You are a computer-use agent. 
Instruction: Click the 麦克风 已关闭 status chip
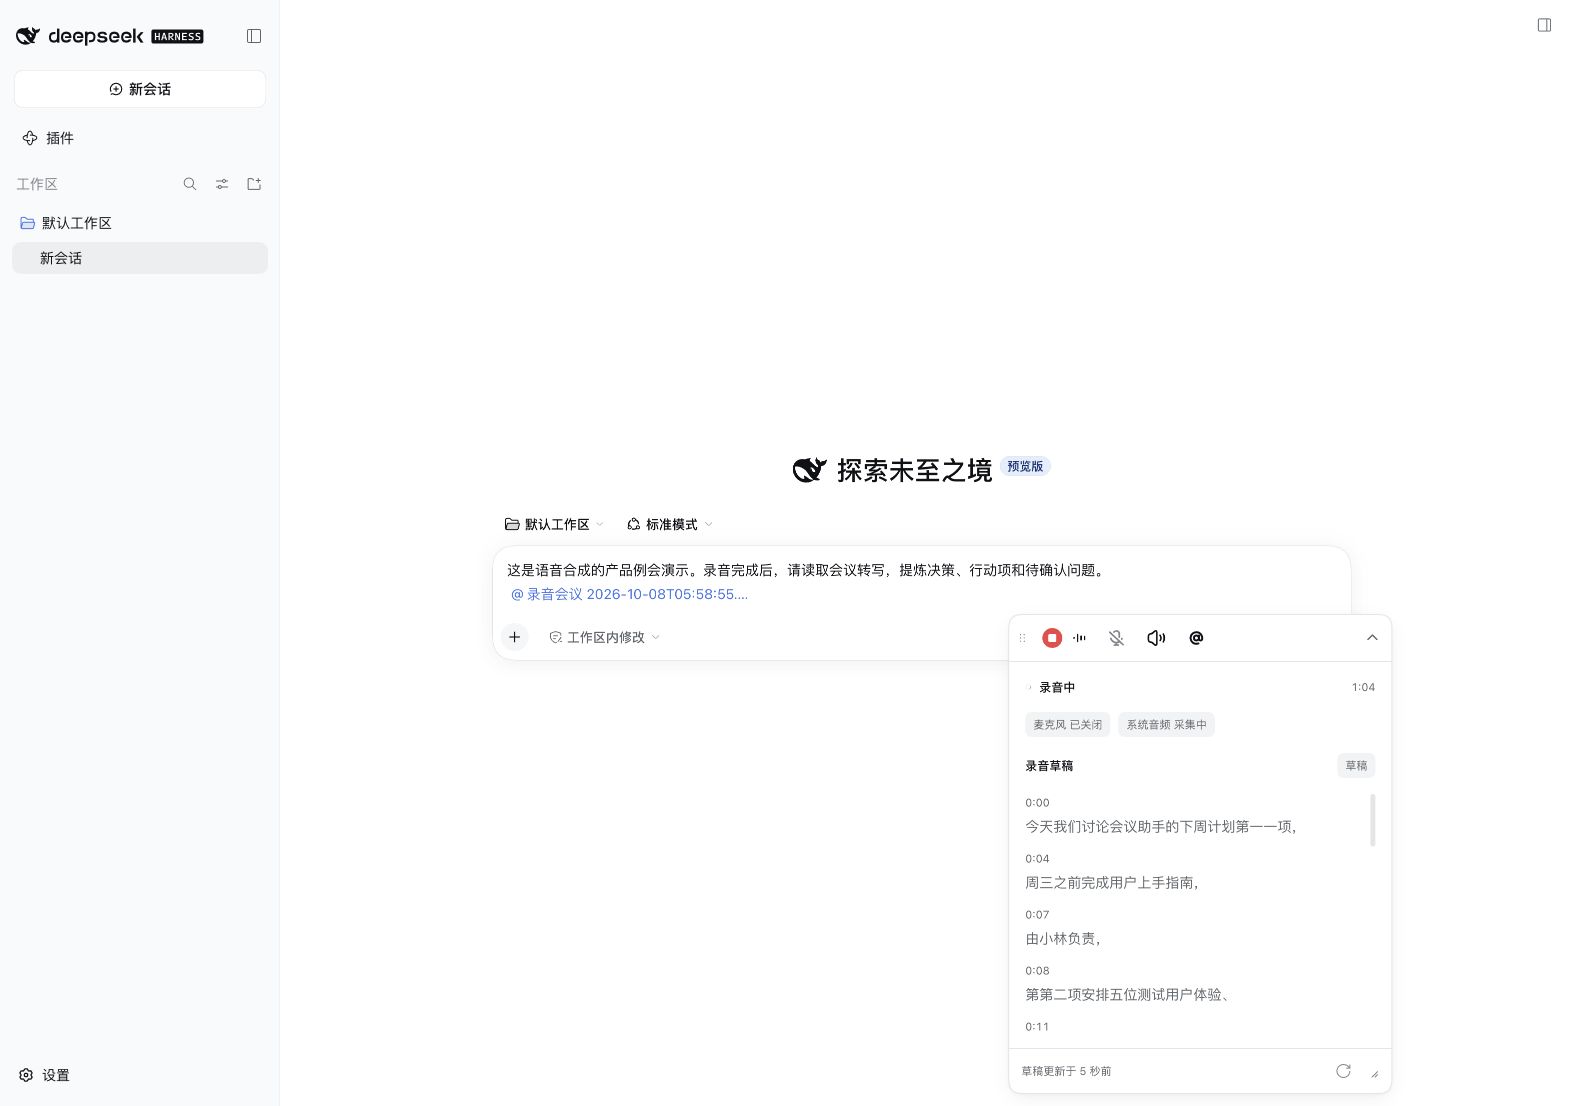coord(1067,725)
